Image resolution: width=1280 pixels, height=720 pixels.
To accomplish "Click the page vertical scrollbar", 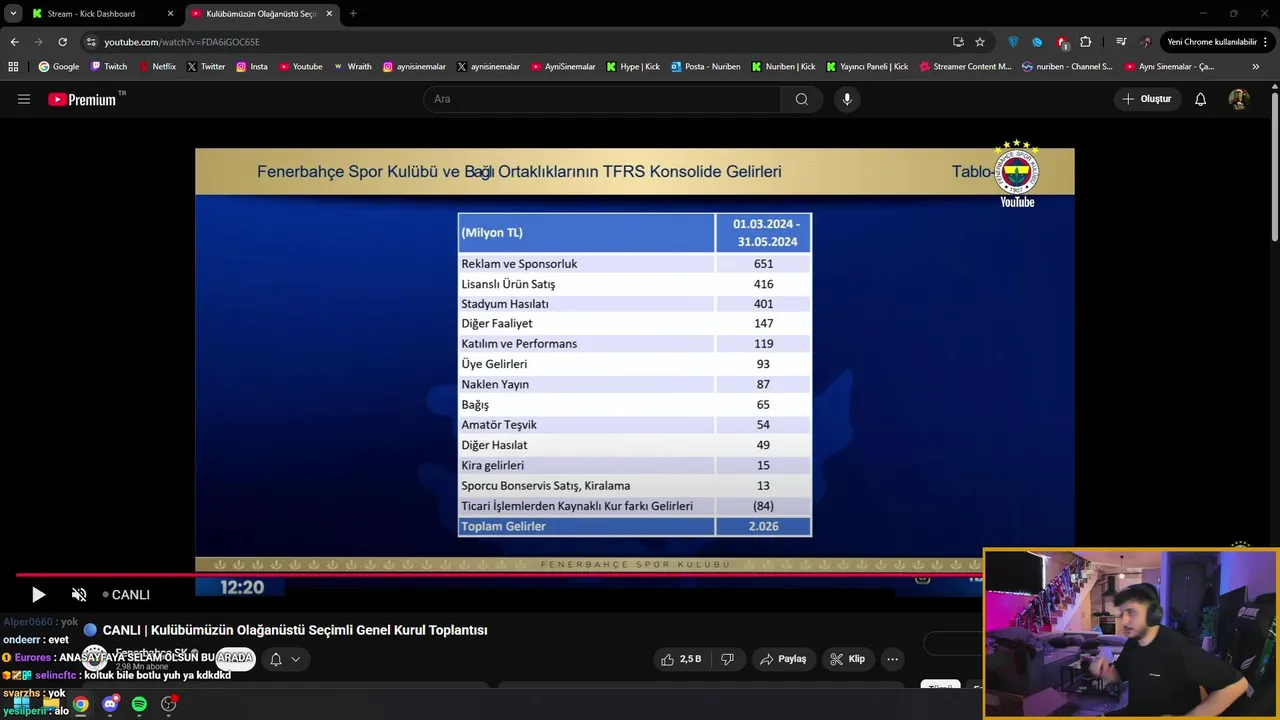I will tap(1275, 165).
